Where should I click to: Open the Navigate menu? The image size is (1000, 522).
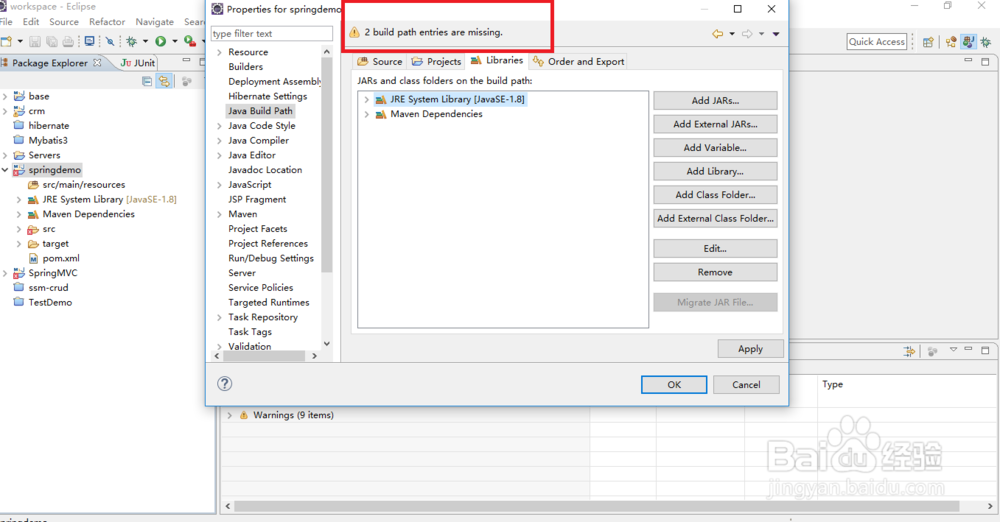pos(154,22)
